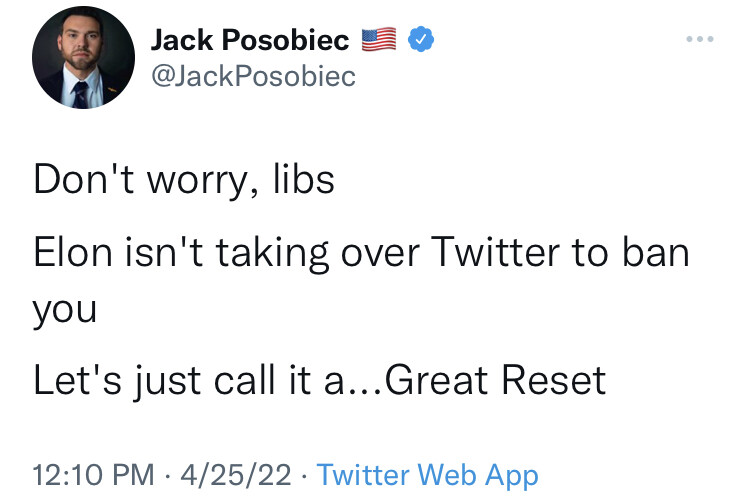Image resolution: width=730 pixels, height=503 pixels.
Task: Open Jack Posobiec's circular profile photo
Action: click(83, 57)
